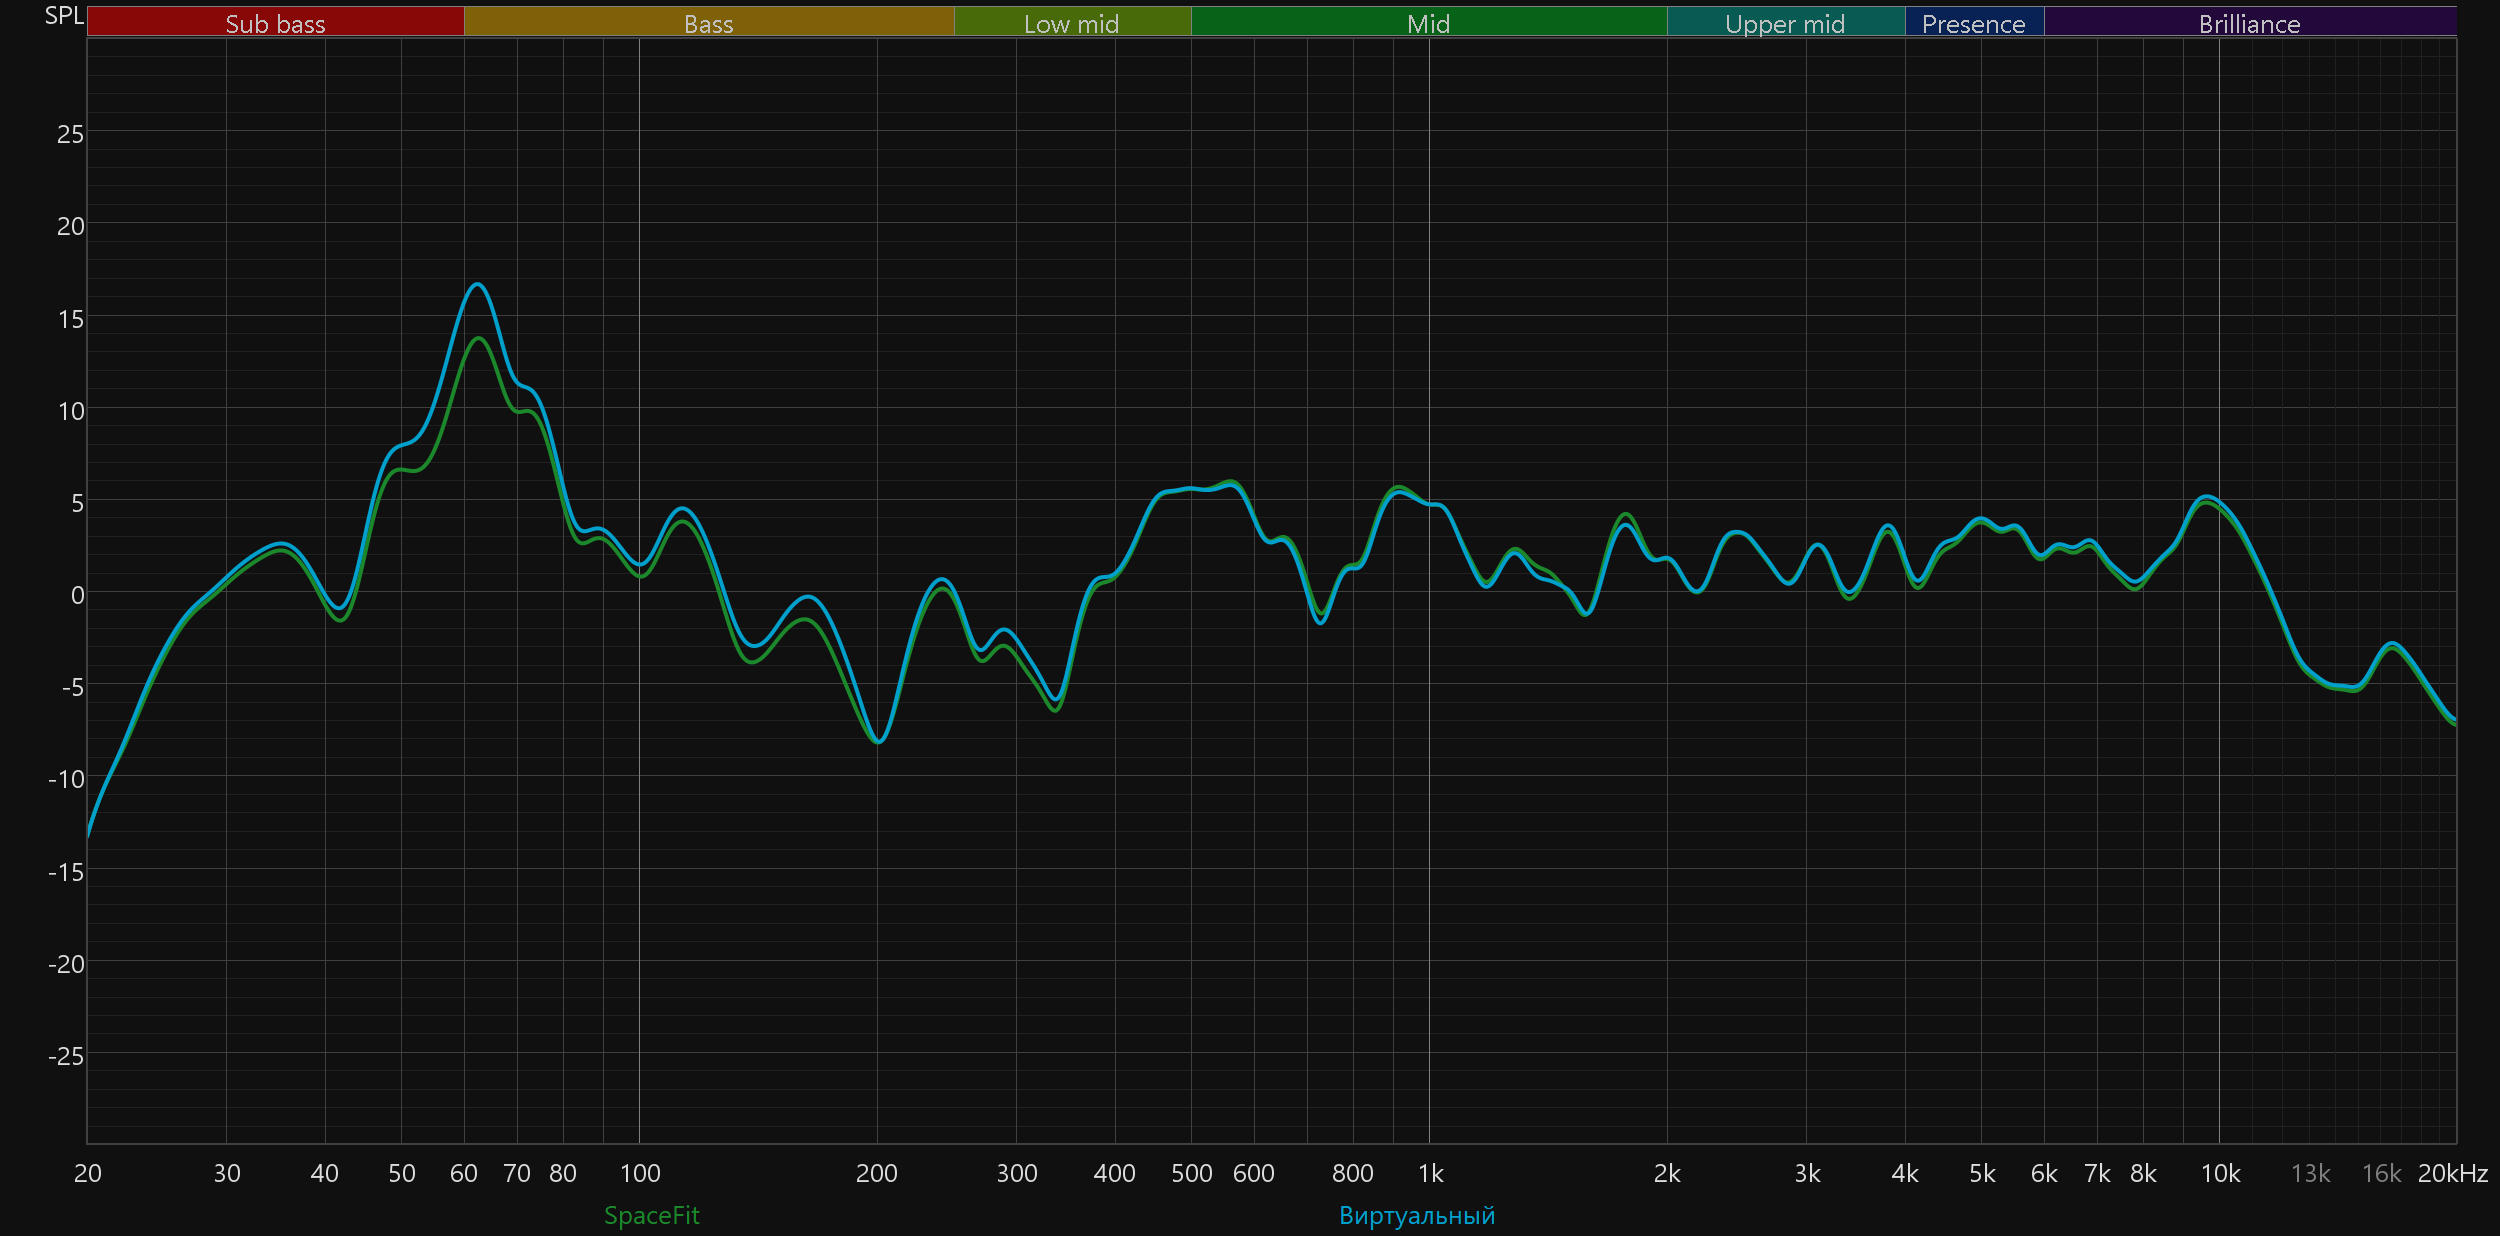Click the Upper mid band header

1785,23
